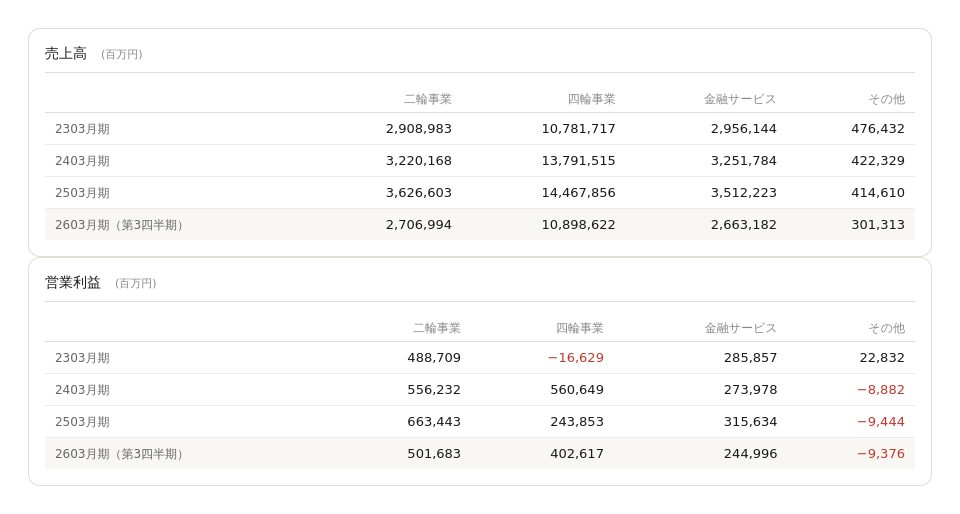Click the 402,617 cell
The image size is (960, 514).
pos(576,454)
